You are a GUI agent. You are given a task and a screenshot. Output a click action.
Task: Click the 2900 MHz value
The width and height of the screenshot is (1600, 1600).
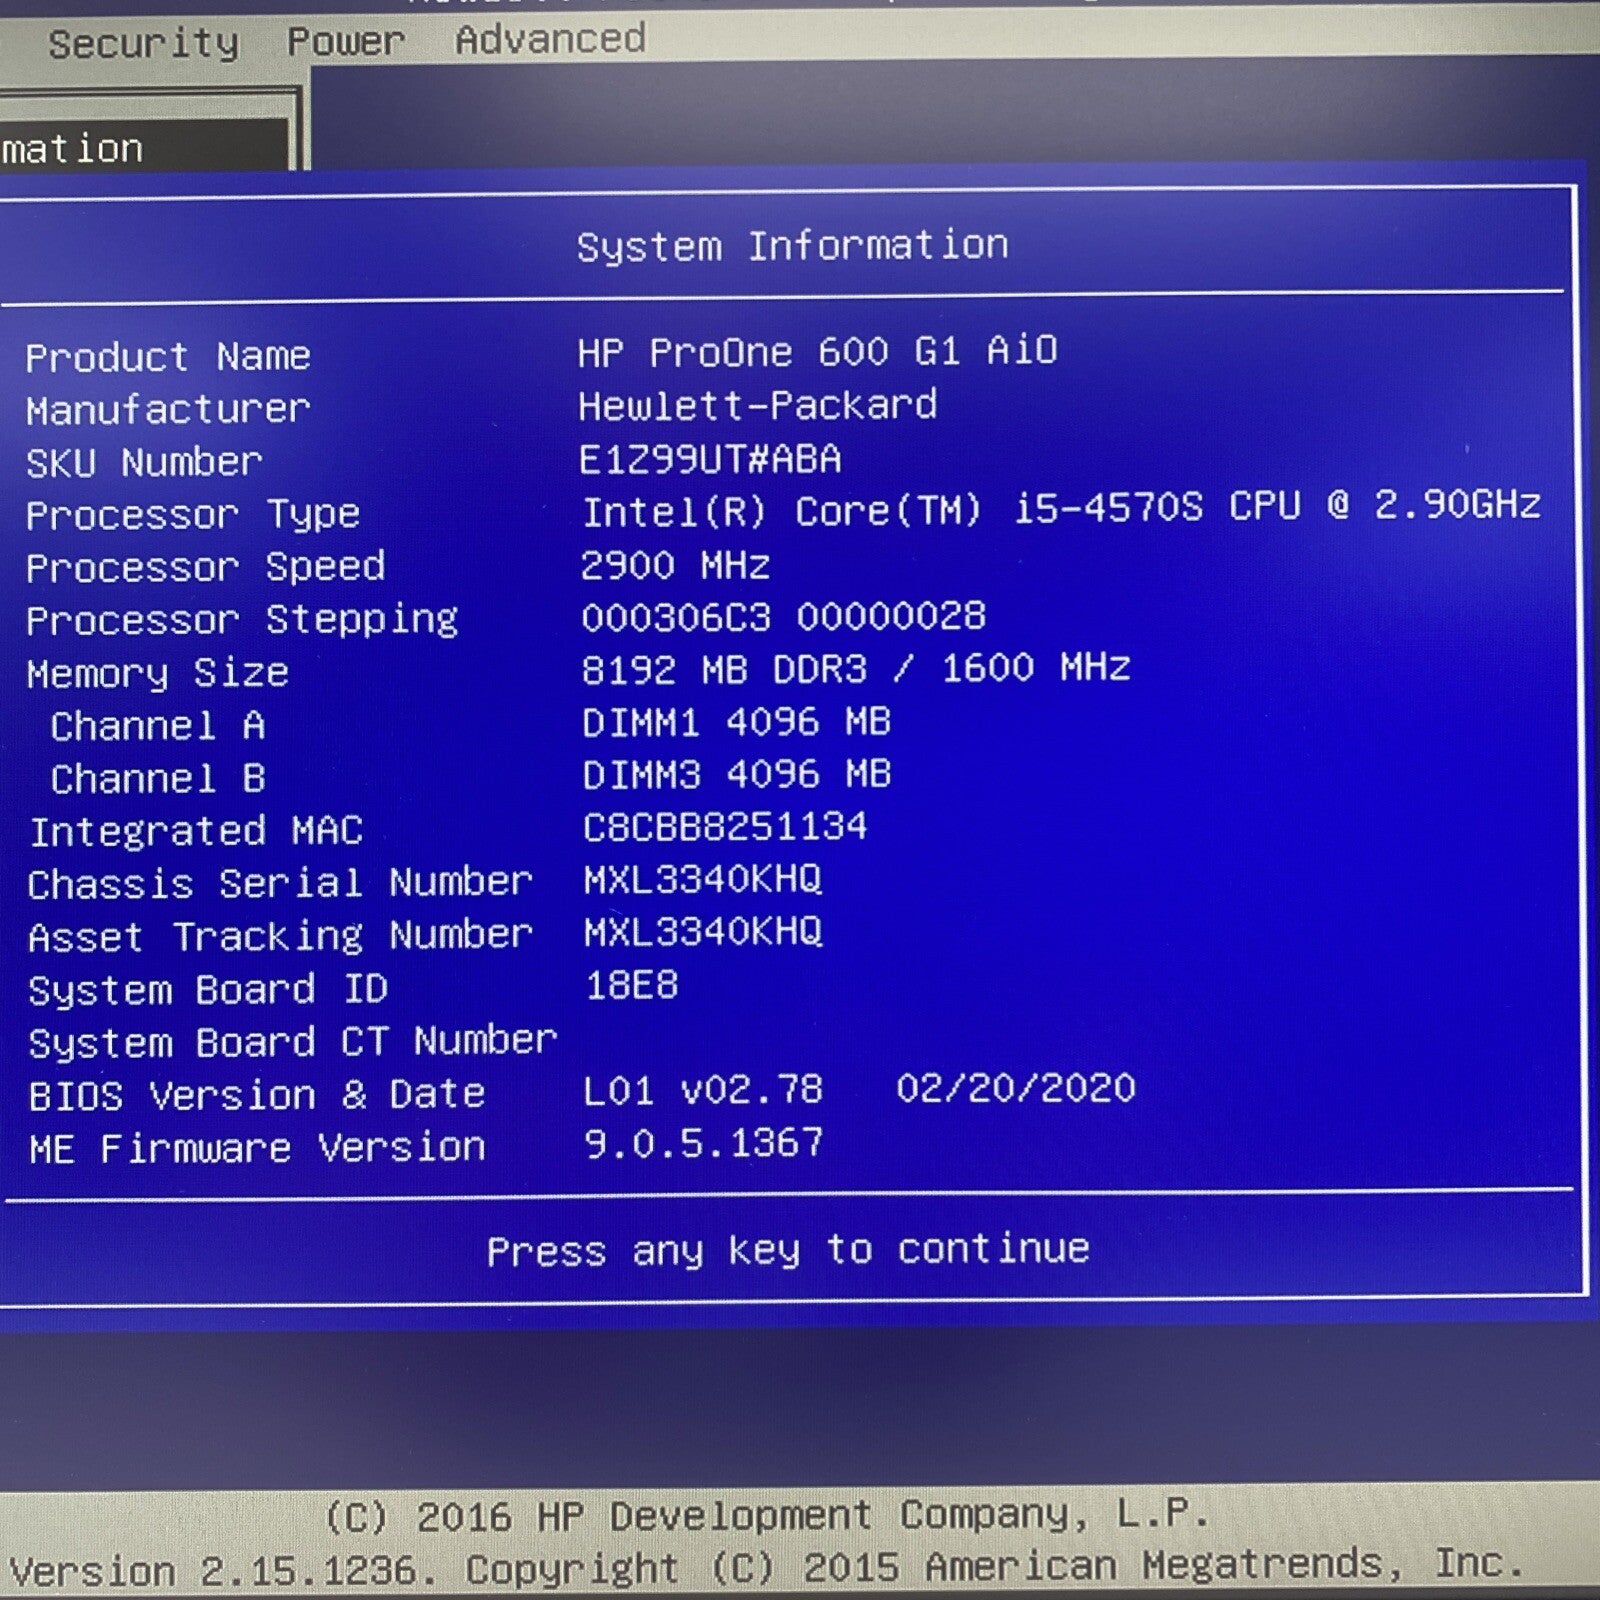675,565
